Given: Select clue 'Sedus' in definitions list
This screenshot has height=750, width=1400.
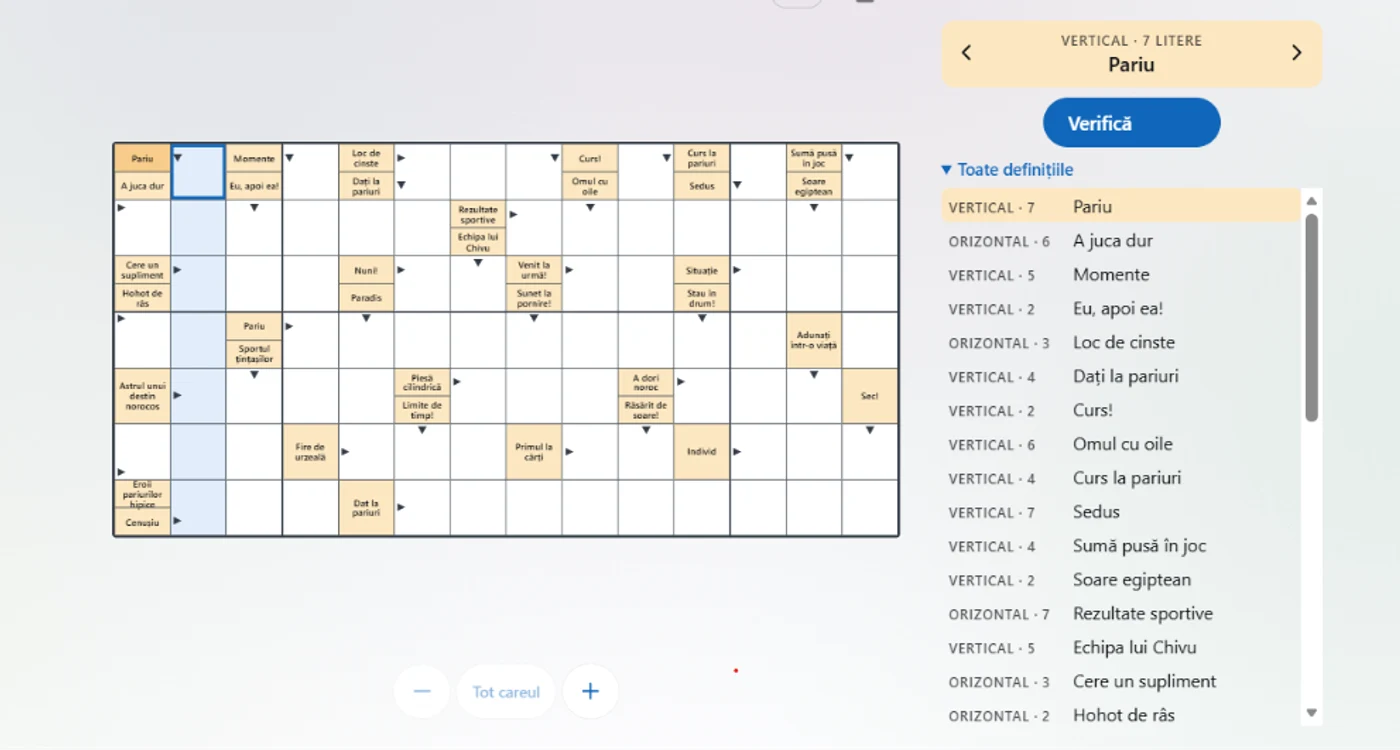Looking at the screenshot, I should click(1120, 512).
